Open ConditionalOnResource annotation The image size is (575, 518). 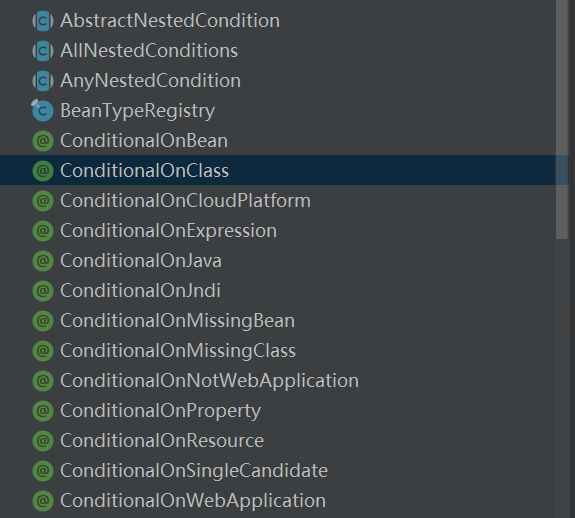click(162, 441)
